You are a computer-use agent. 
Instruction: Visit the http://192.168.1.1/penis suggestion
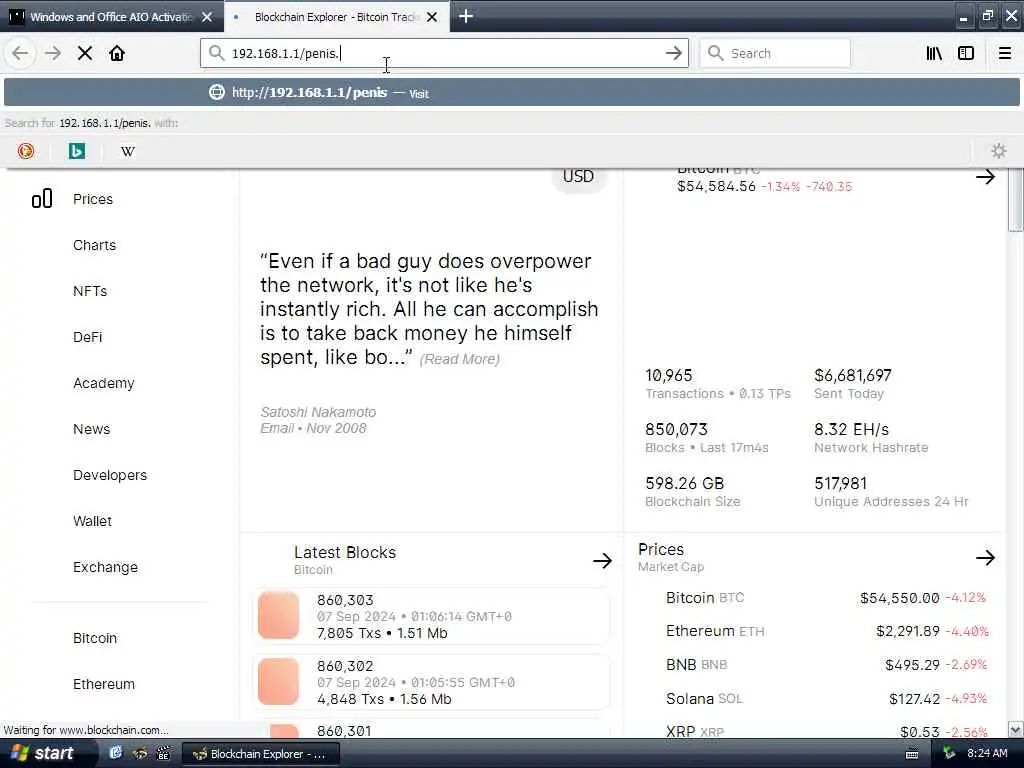pos(512,93)
